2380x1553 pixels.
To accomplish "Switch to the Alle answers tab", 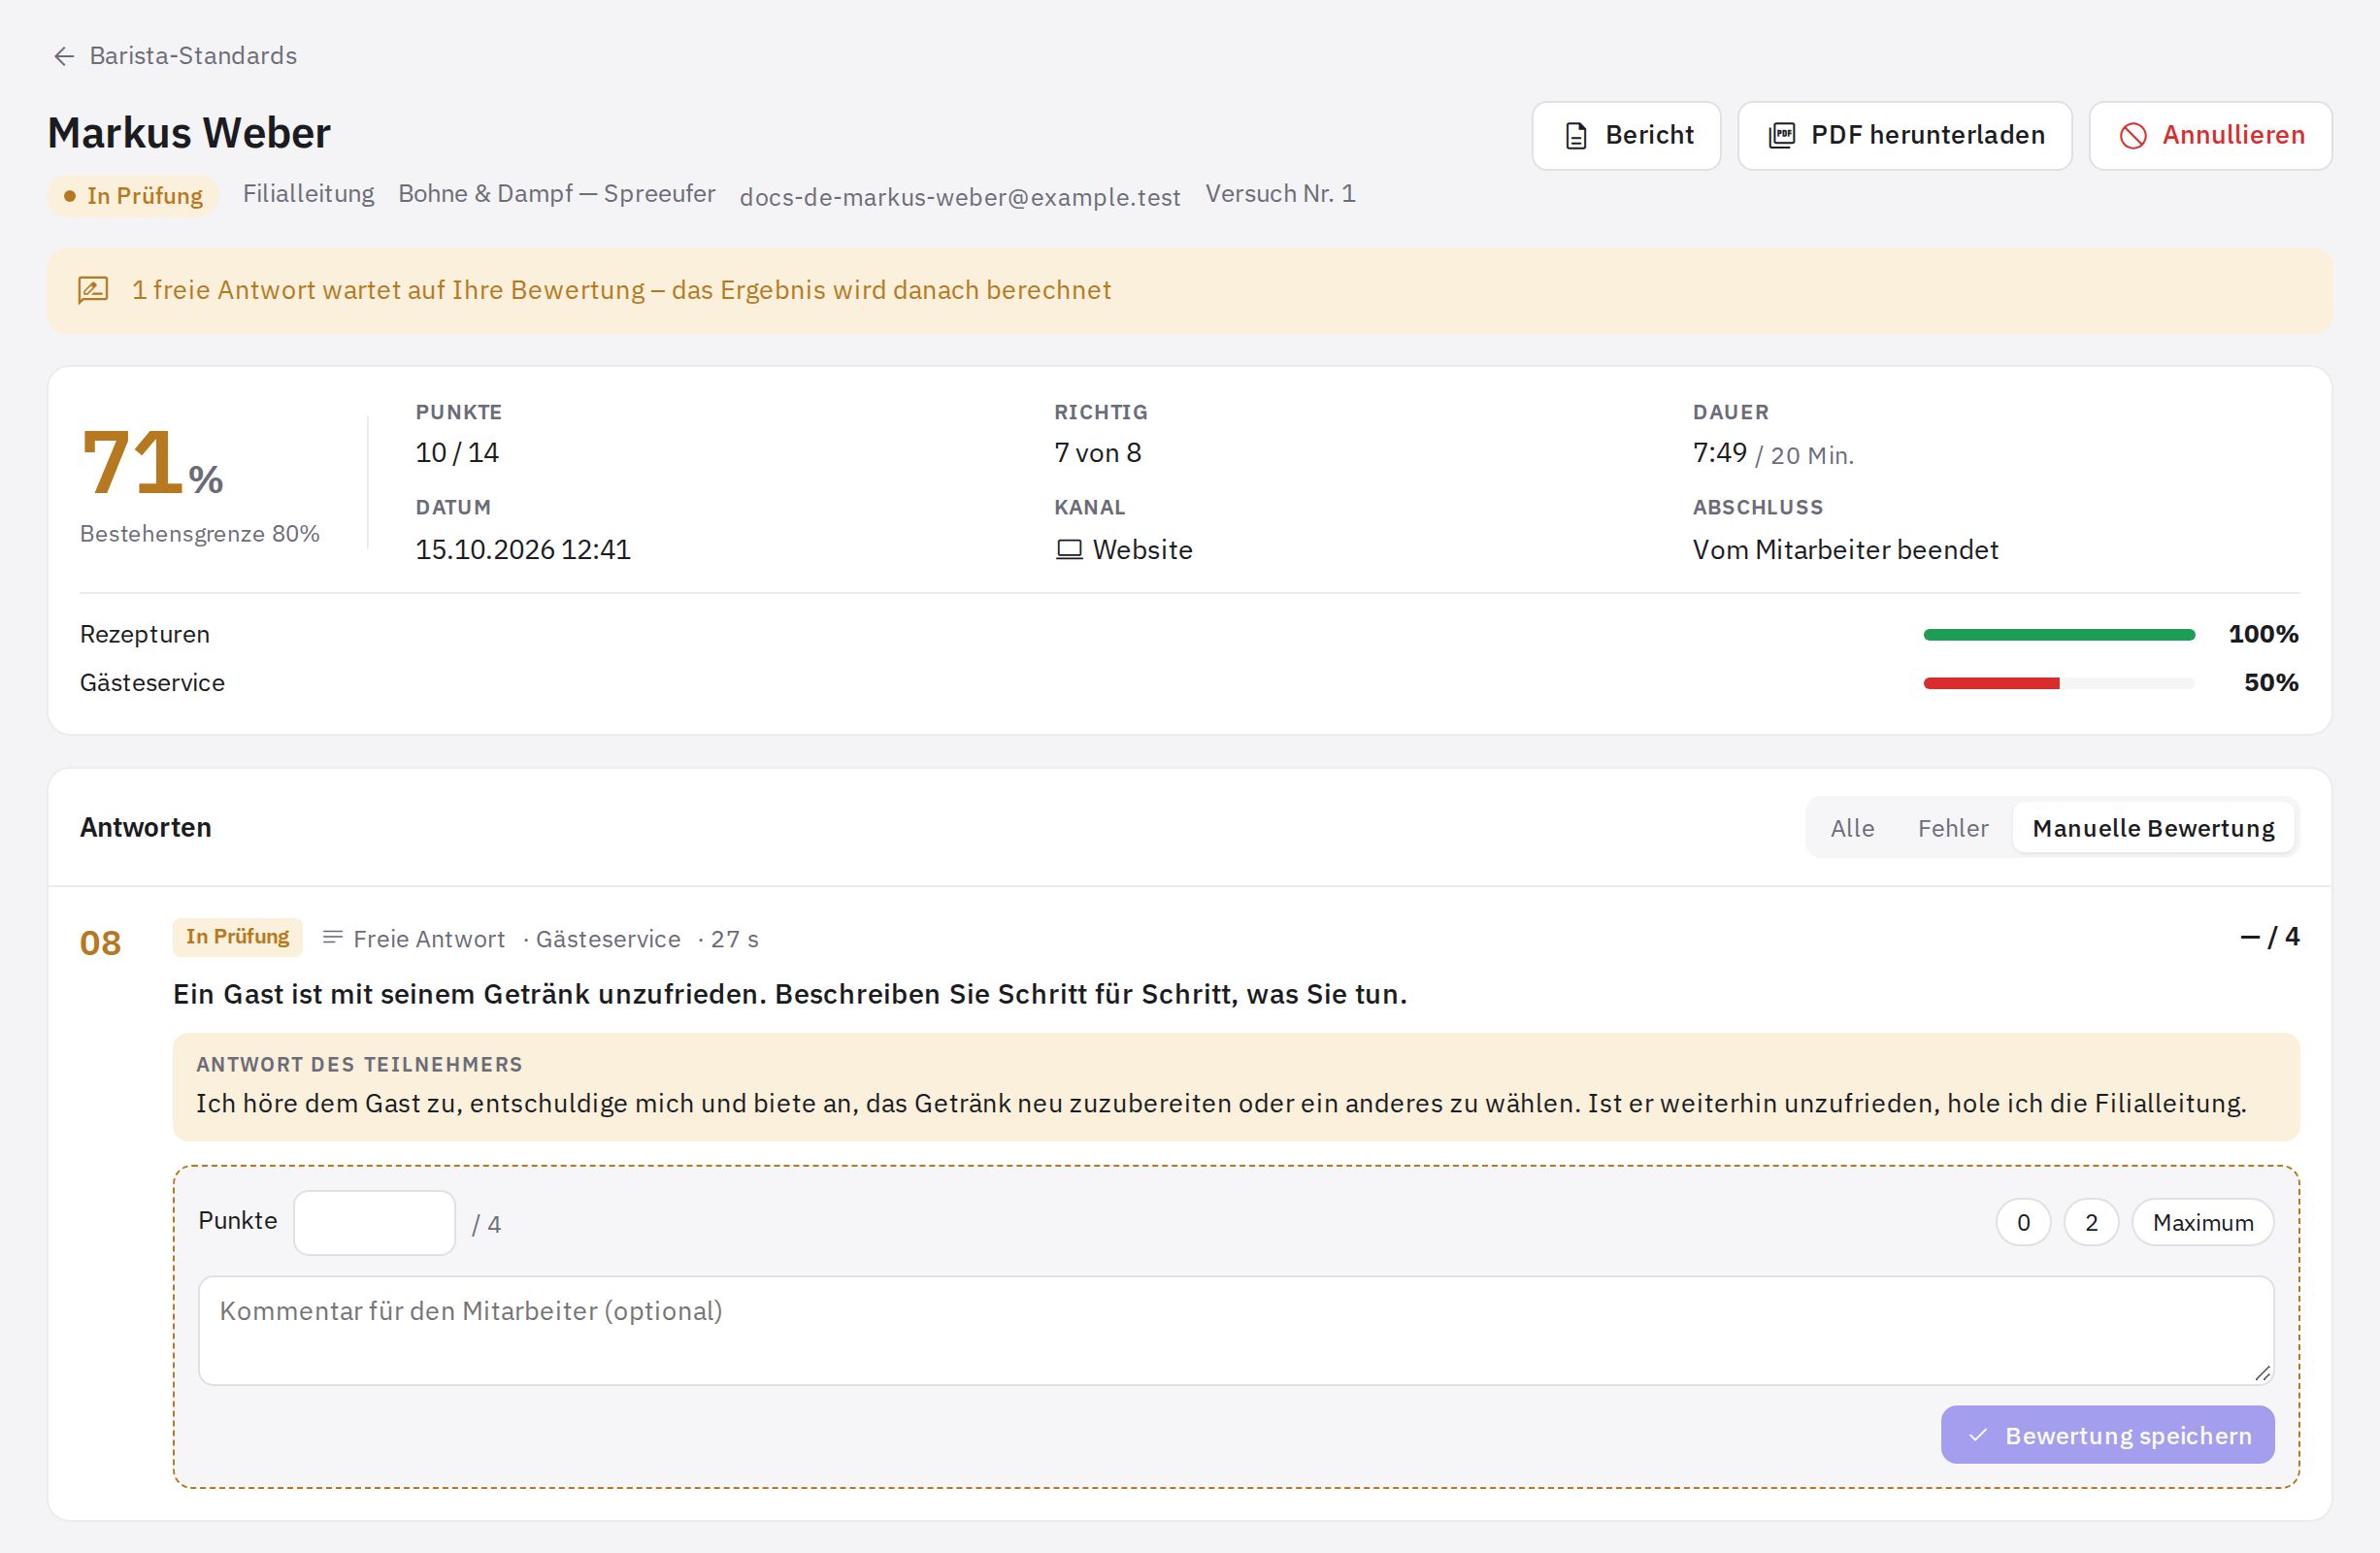I will point(1852,828).
